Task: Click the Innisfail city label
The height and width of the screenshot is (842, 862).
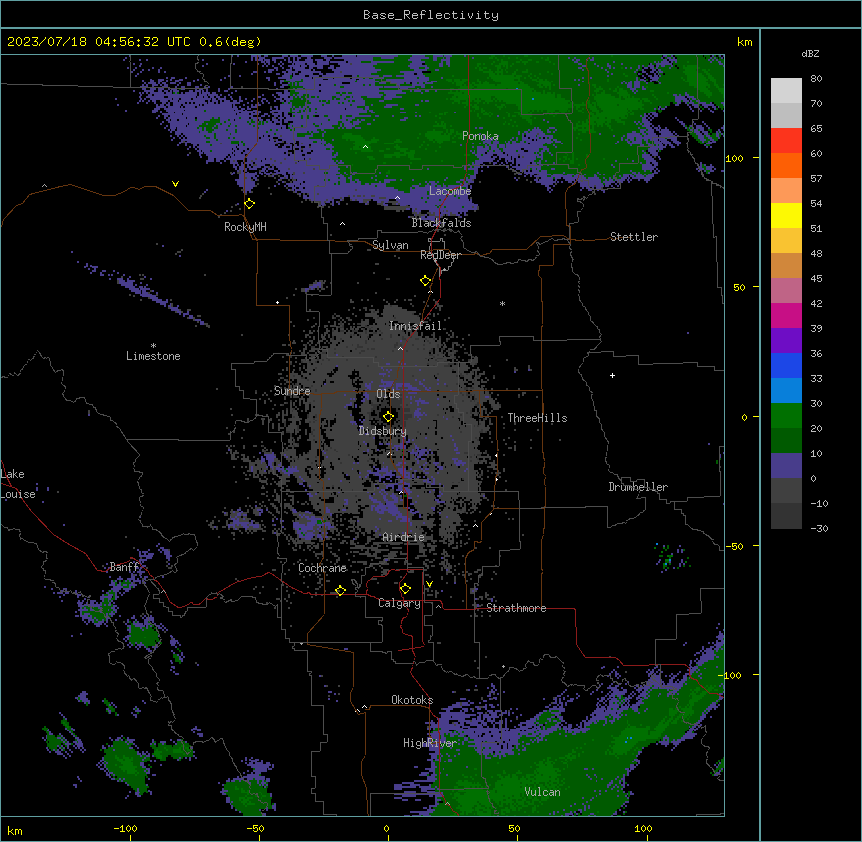Action: (x=415, y=326)
